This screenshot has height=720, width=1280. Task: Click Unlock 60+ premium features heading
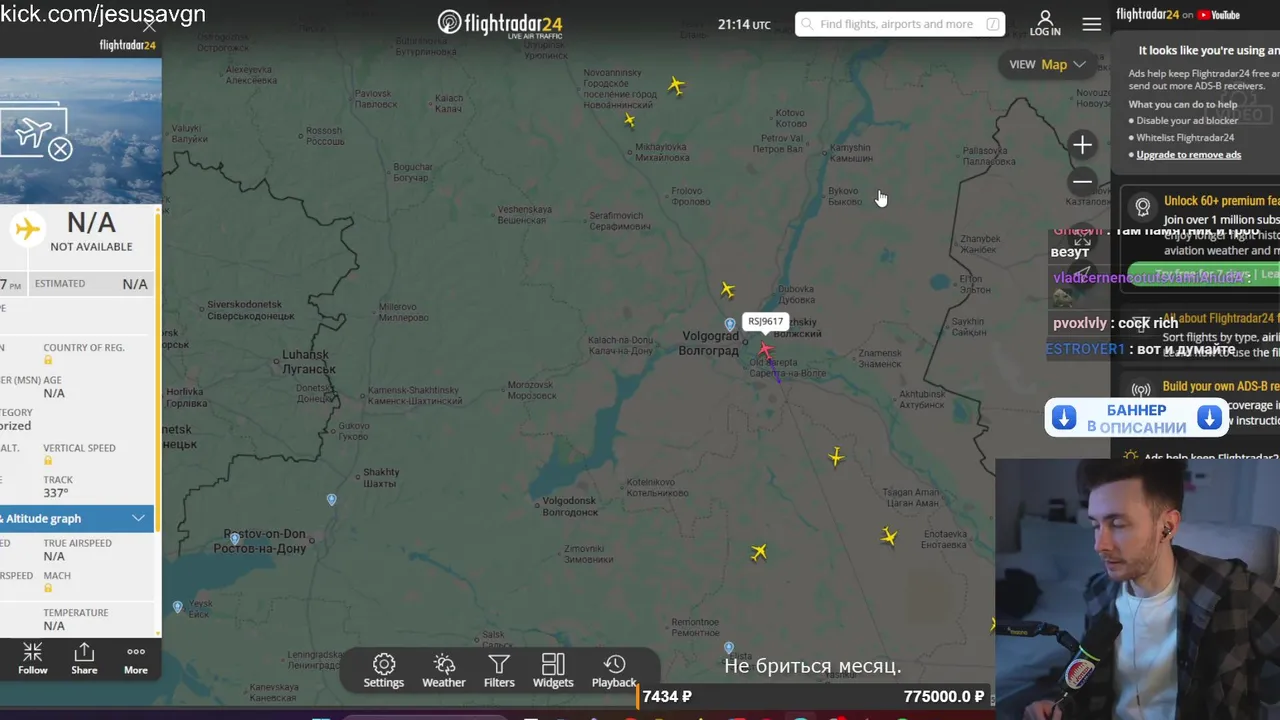(x=1221, y=201)
